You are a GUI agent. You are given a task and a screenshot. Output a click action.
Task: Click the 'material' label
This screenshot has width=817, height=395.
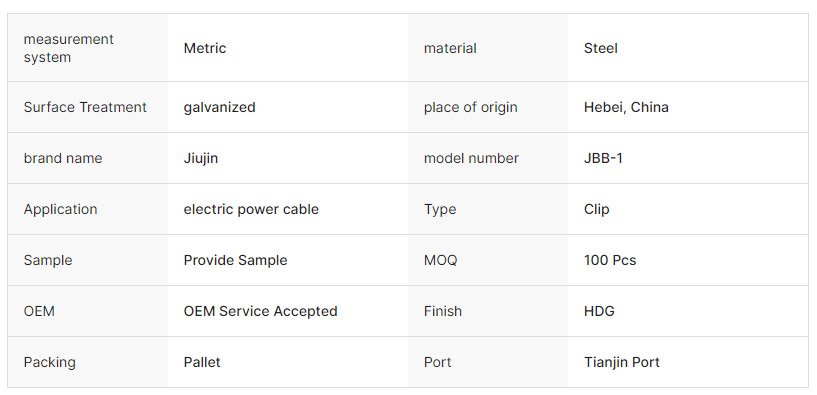450,48
